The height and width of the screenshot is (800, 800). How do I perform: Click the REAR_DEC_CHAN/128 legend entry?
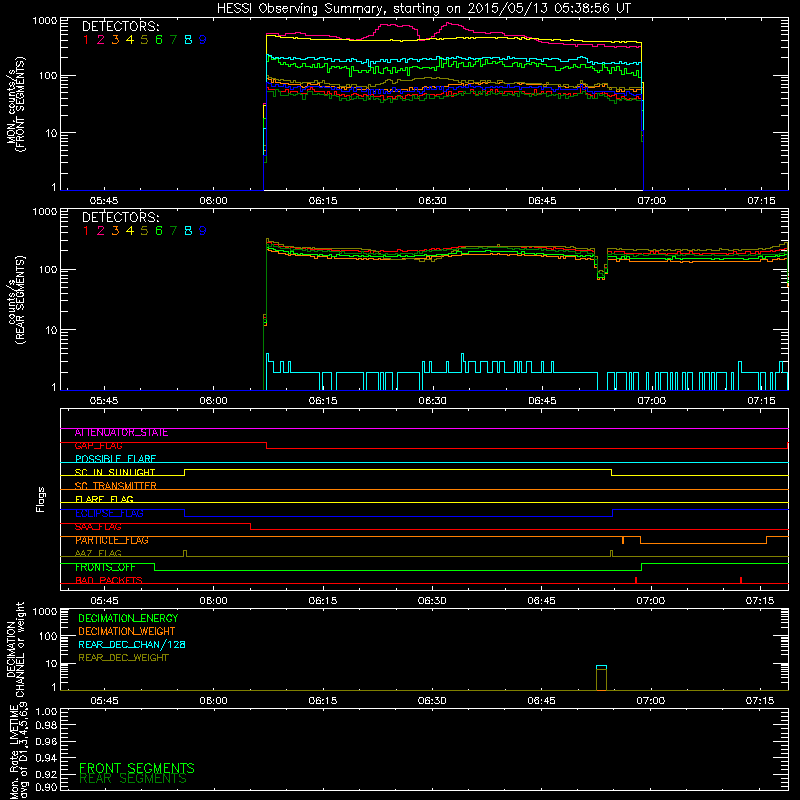click(132, 645)
